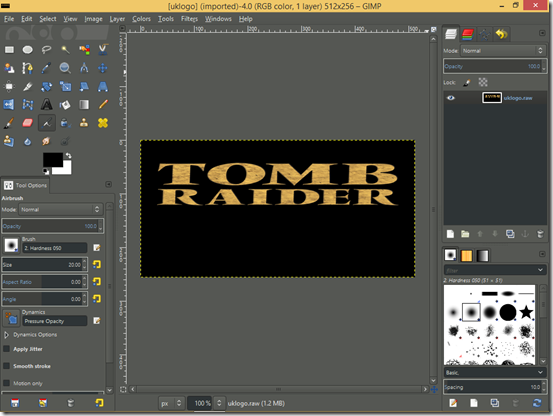Image resolution: width=553 pixels, height=416 pixels.
Task: Select the Scale tool
Action: pos(65,86)
